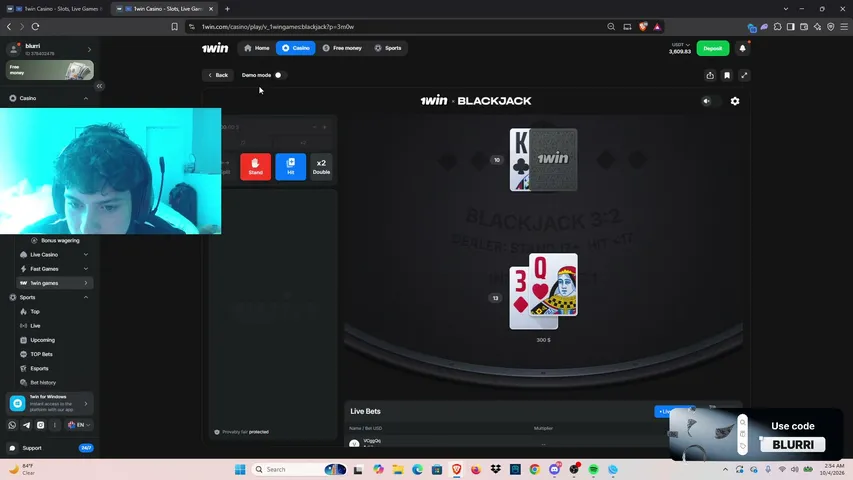Bookmark this game as favorite
Image resolution: width=853 pixels, height=480 pixels.
[727, 76]
